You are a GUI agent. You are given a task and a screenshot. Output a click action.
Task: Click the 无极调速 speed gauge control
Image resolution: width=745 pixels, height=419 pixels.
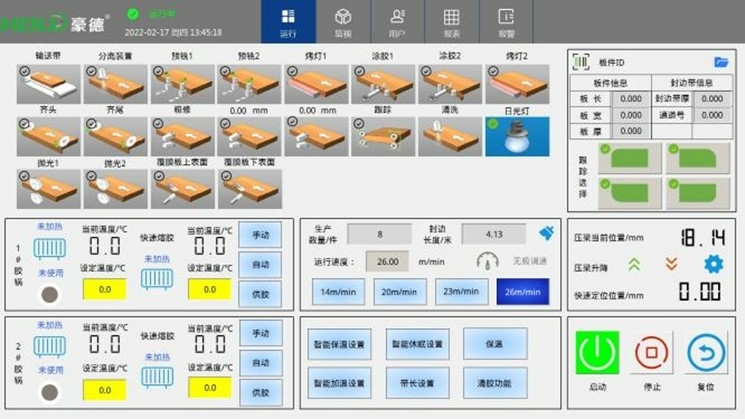[x=487, y=260]
